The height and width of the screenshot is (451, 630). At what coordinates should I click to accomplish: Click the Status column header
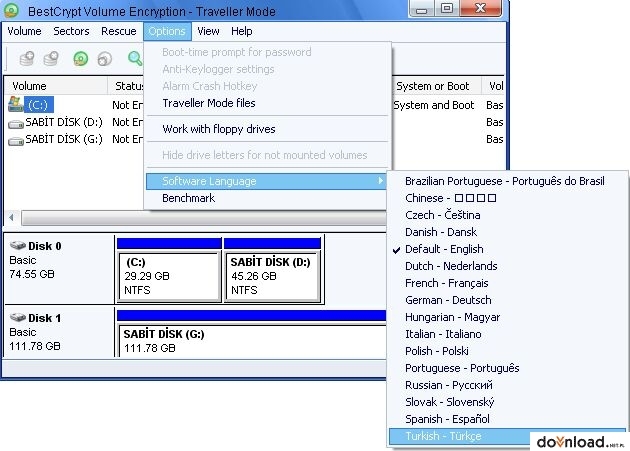tap(126, 86)
